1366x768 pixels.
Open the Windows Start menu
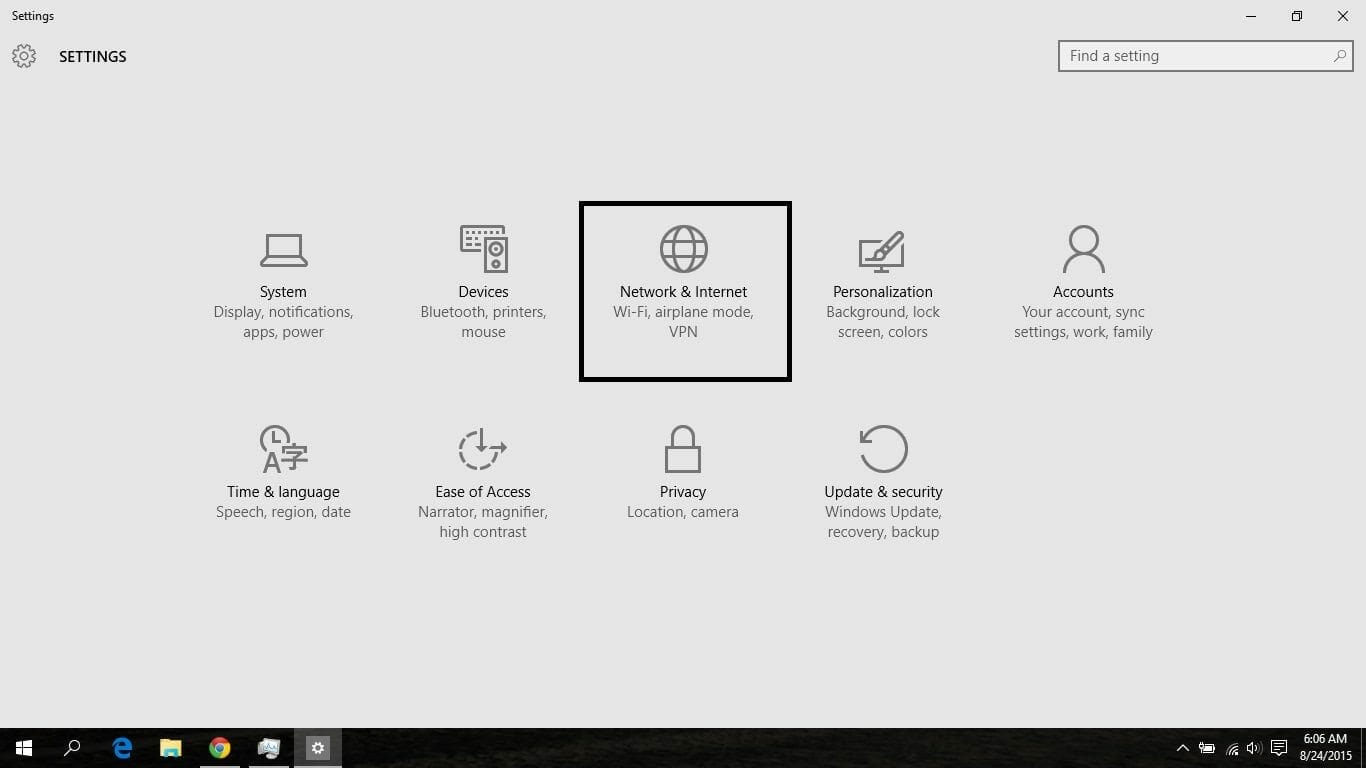24,748
